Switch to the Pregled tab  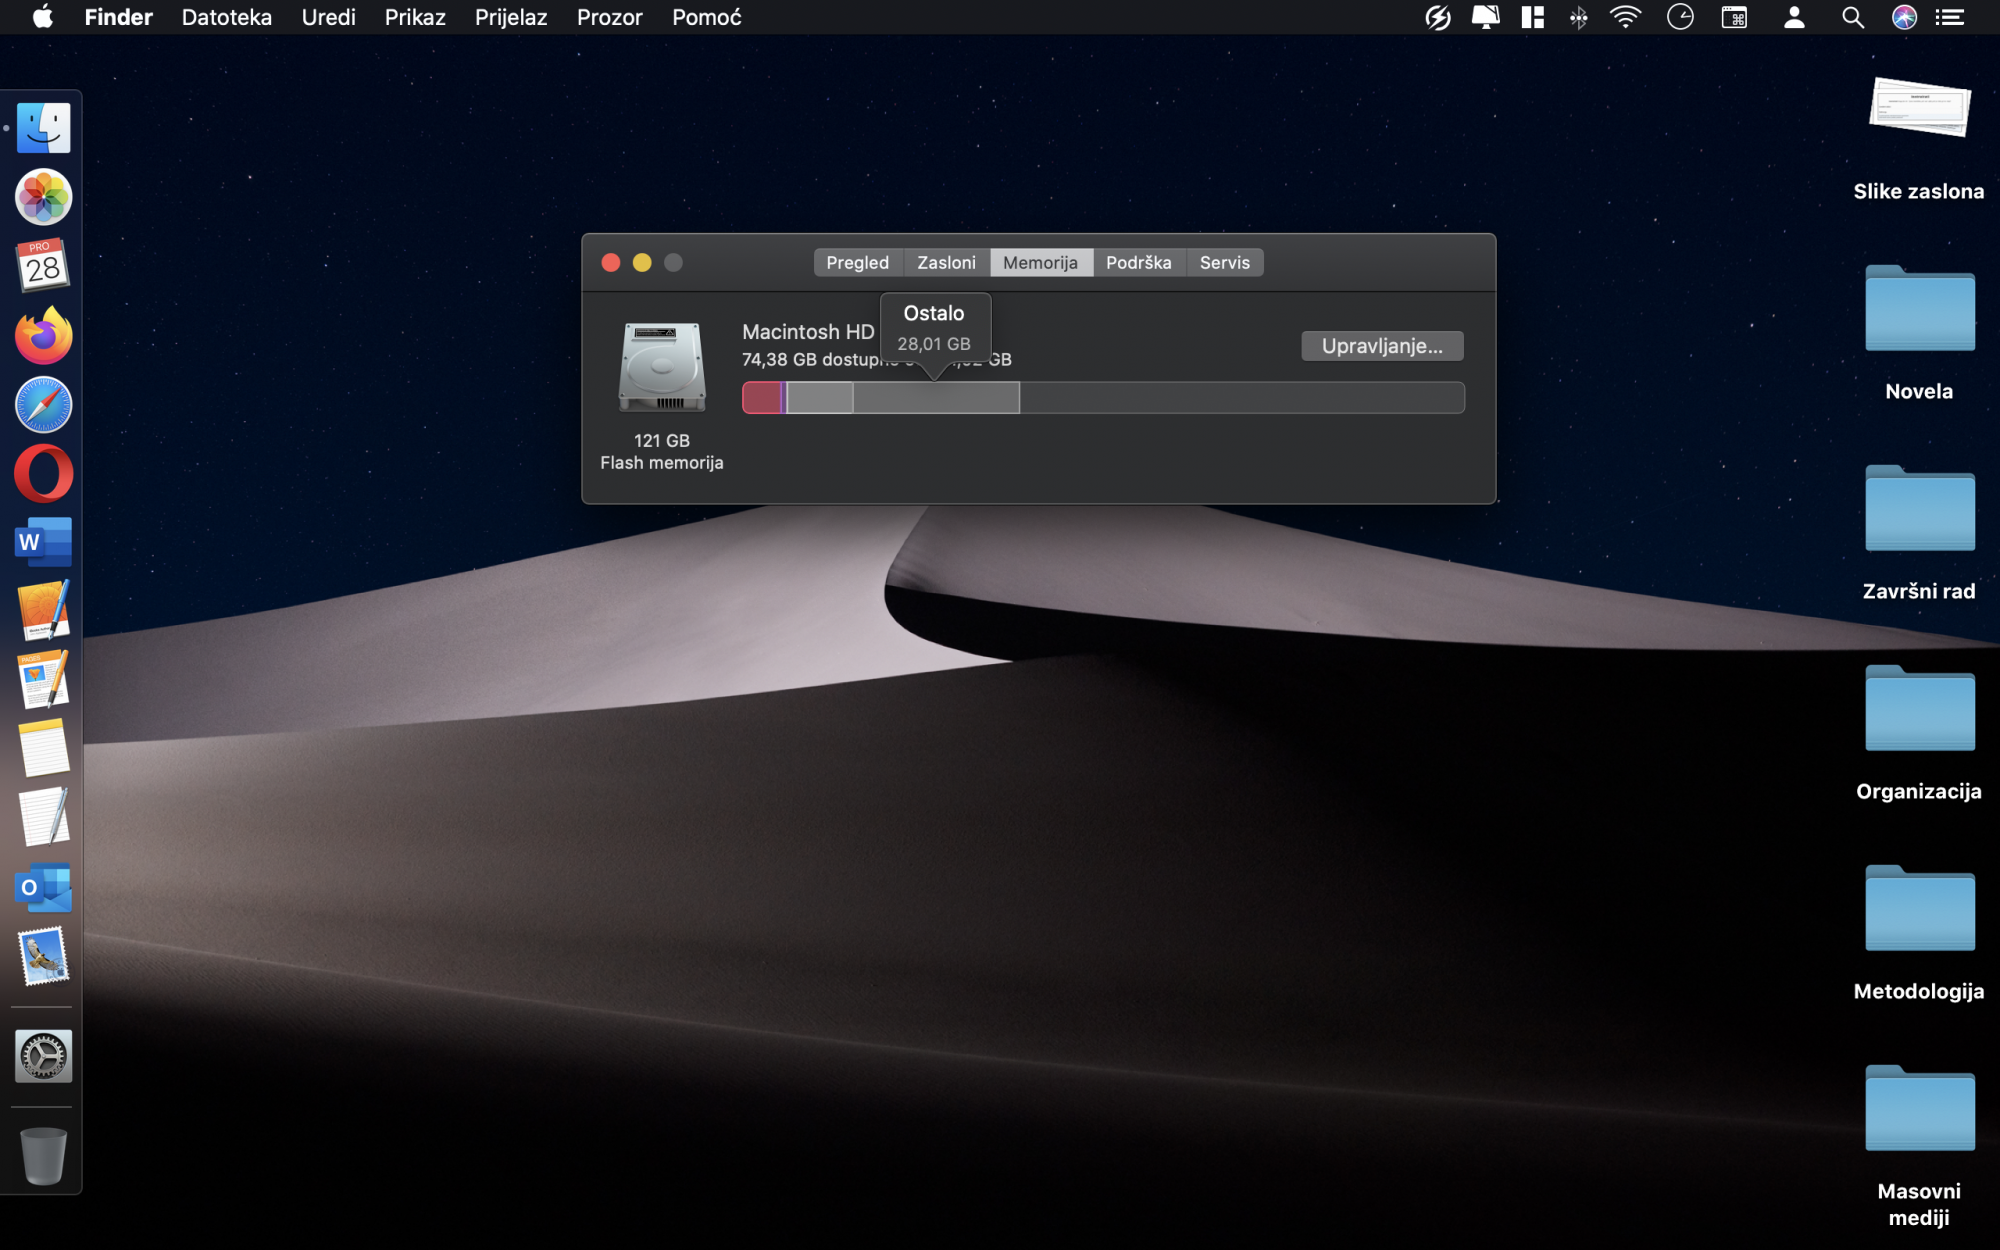(x=857, y=262)
